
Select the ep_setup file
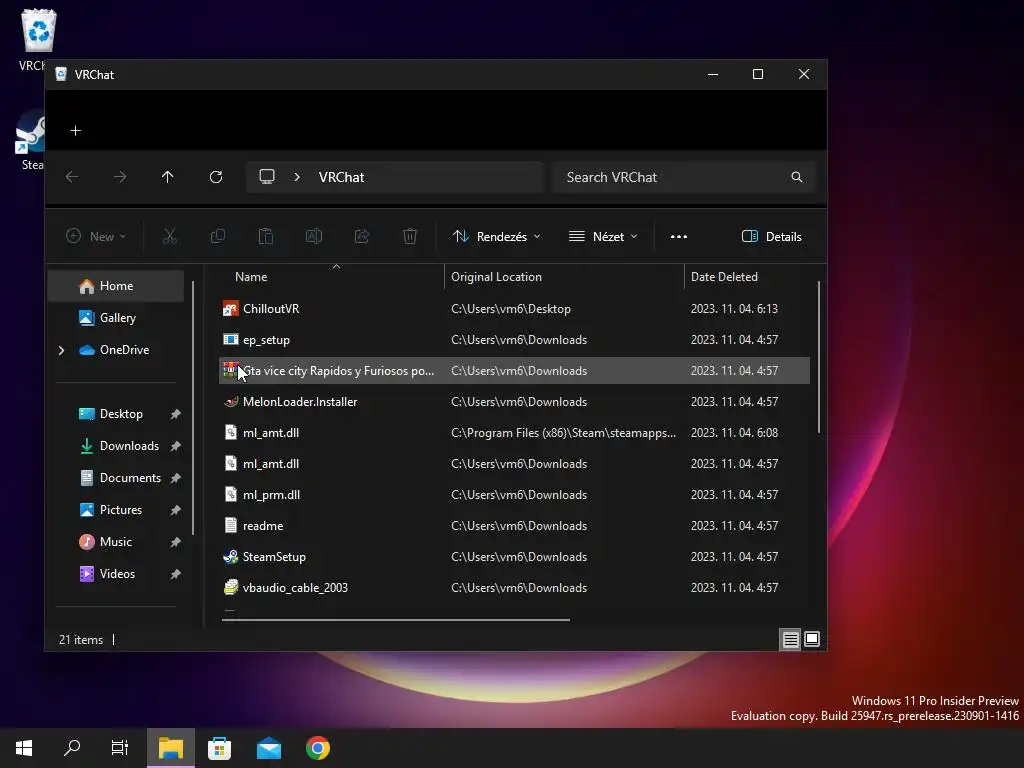(514, 340)
